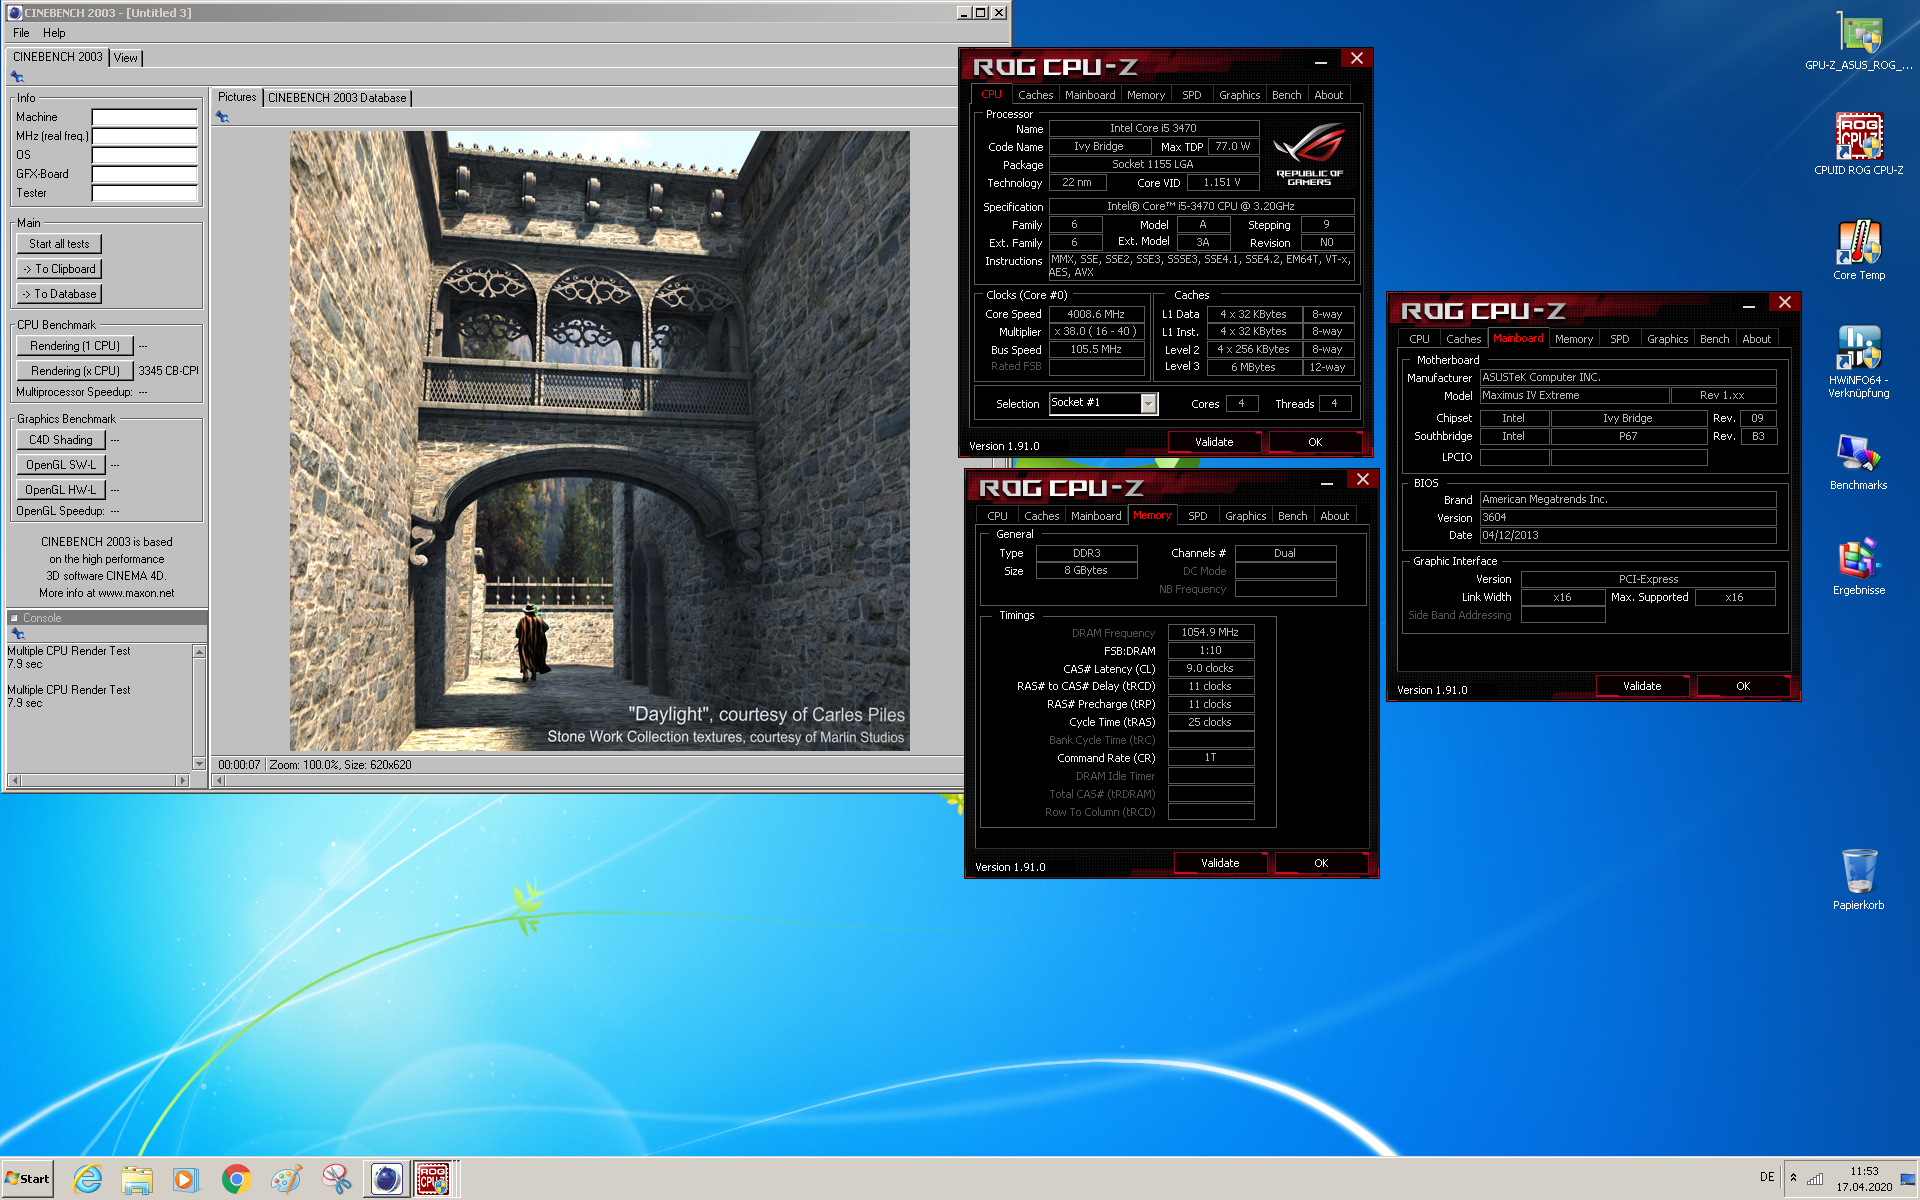
Task: Run the OpenGL HW-L test
Action: [61, 490]
